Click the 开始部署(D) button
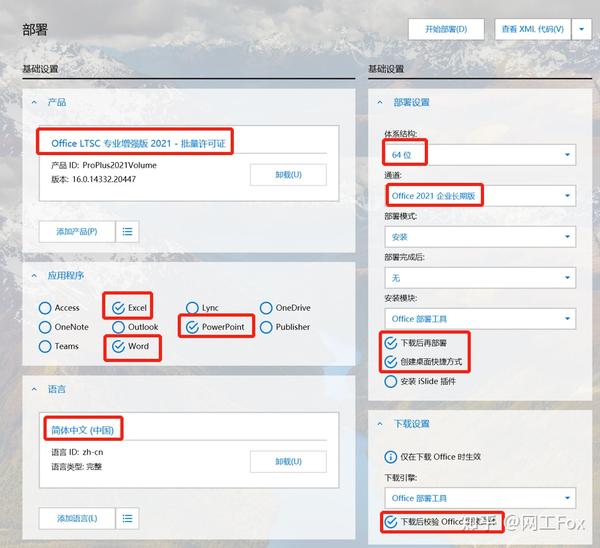Viewport: 600px width, 548px height. [x=446, y=29]
